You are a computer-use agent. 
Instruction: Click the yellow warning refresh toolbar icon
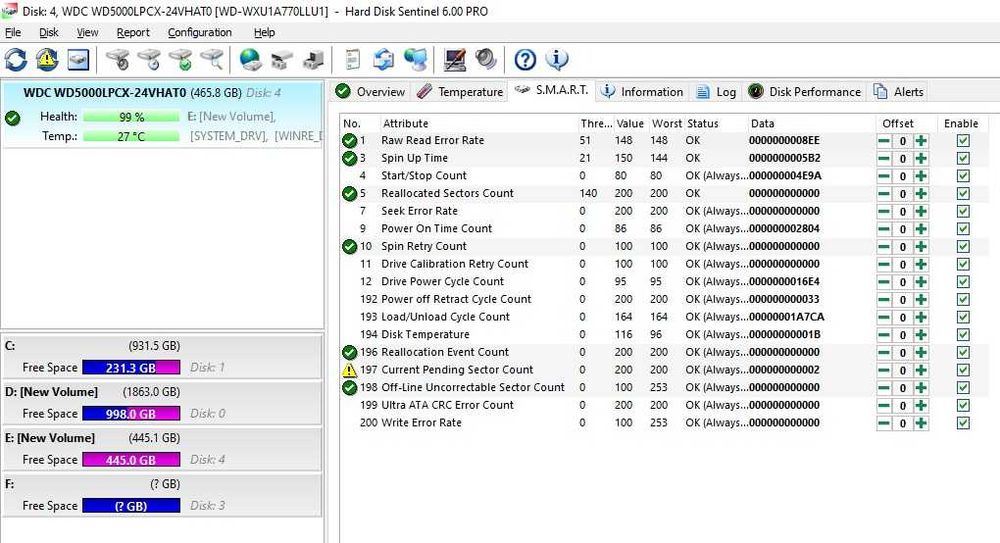click(47, 60)
